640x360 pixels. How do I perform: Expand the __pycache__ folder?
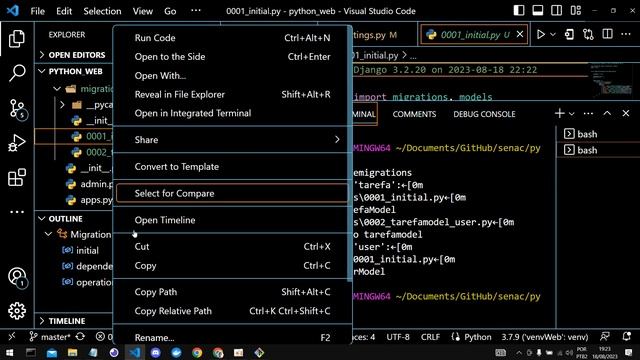tap(62, 105)
